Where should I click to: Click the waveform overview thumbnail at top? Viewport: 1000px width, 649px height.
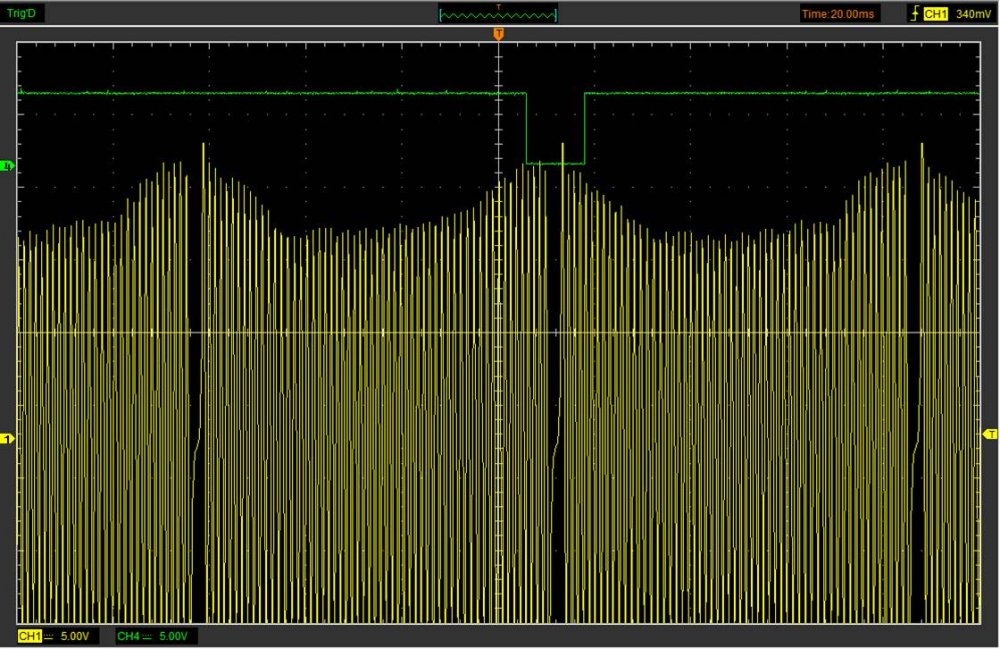(x=498, y=14)
